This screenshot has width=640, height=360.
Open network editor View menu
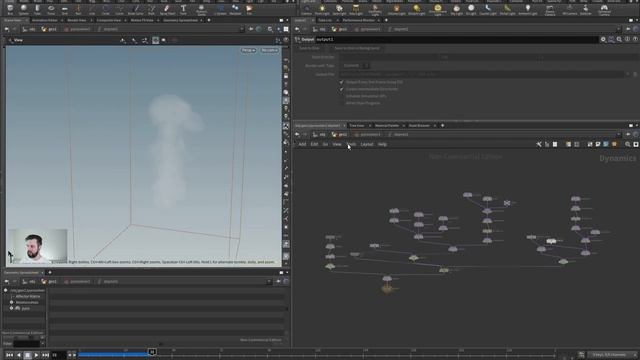point(337,144)
